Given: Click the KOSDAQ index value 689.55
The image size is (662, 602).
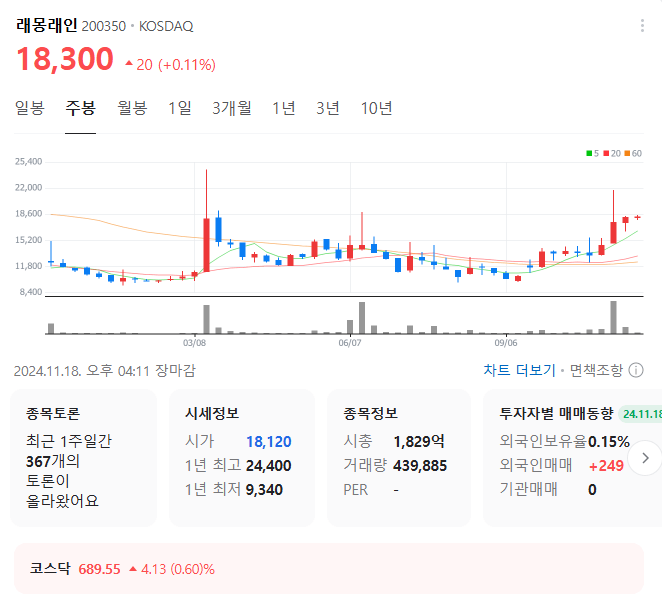Looking at the screenshot, I should 99,569.
